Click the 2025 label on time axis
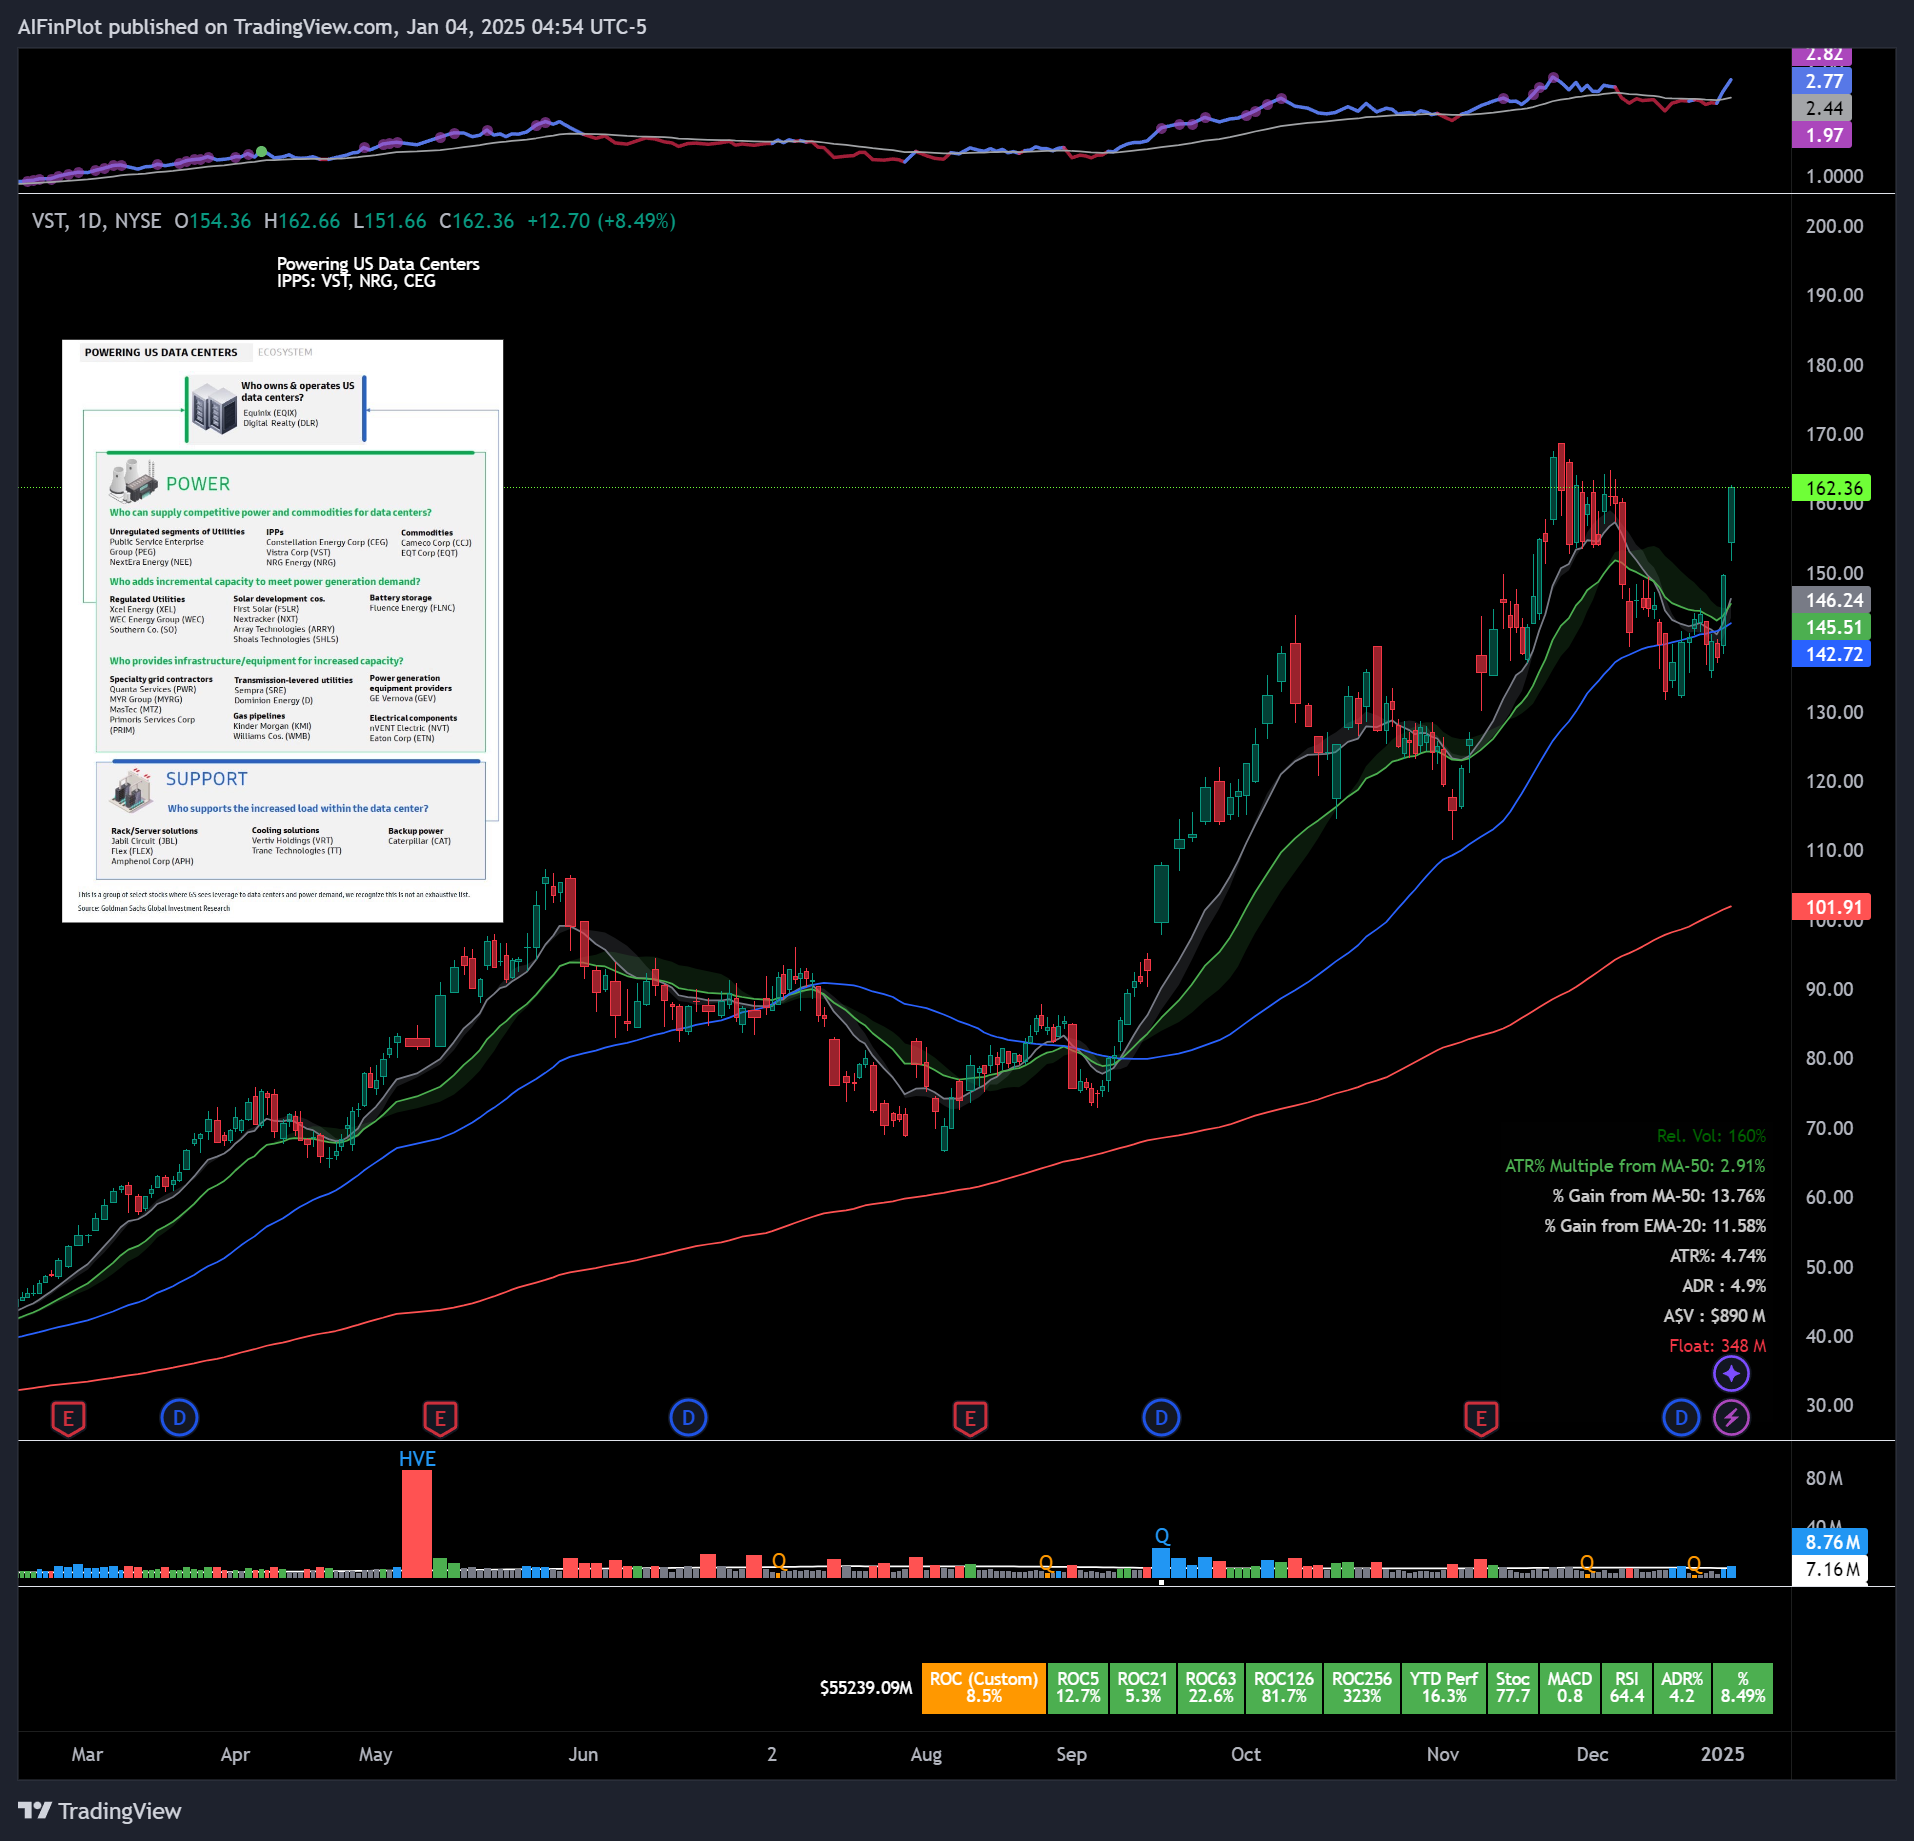This screenshot has height=1841, width=1914. pyautogui.click(x=1722, y=1754)
